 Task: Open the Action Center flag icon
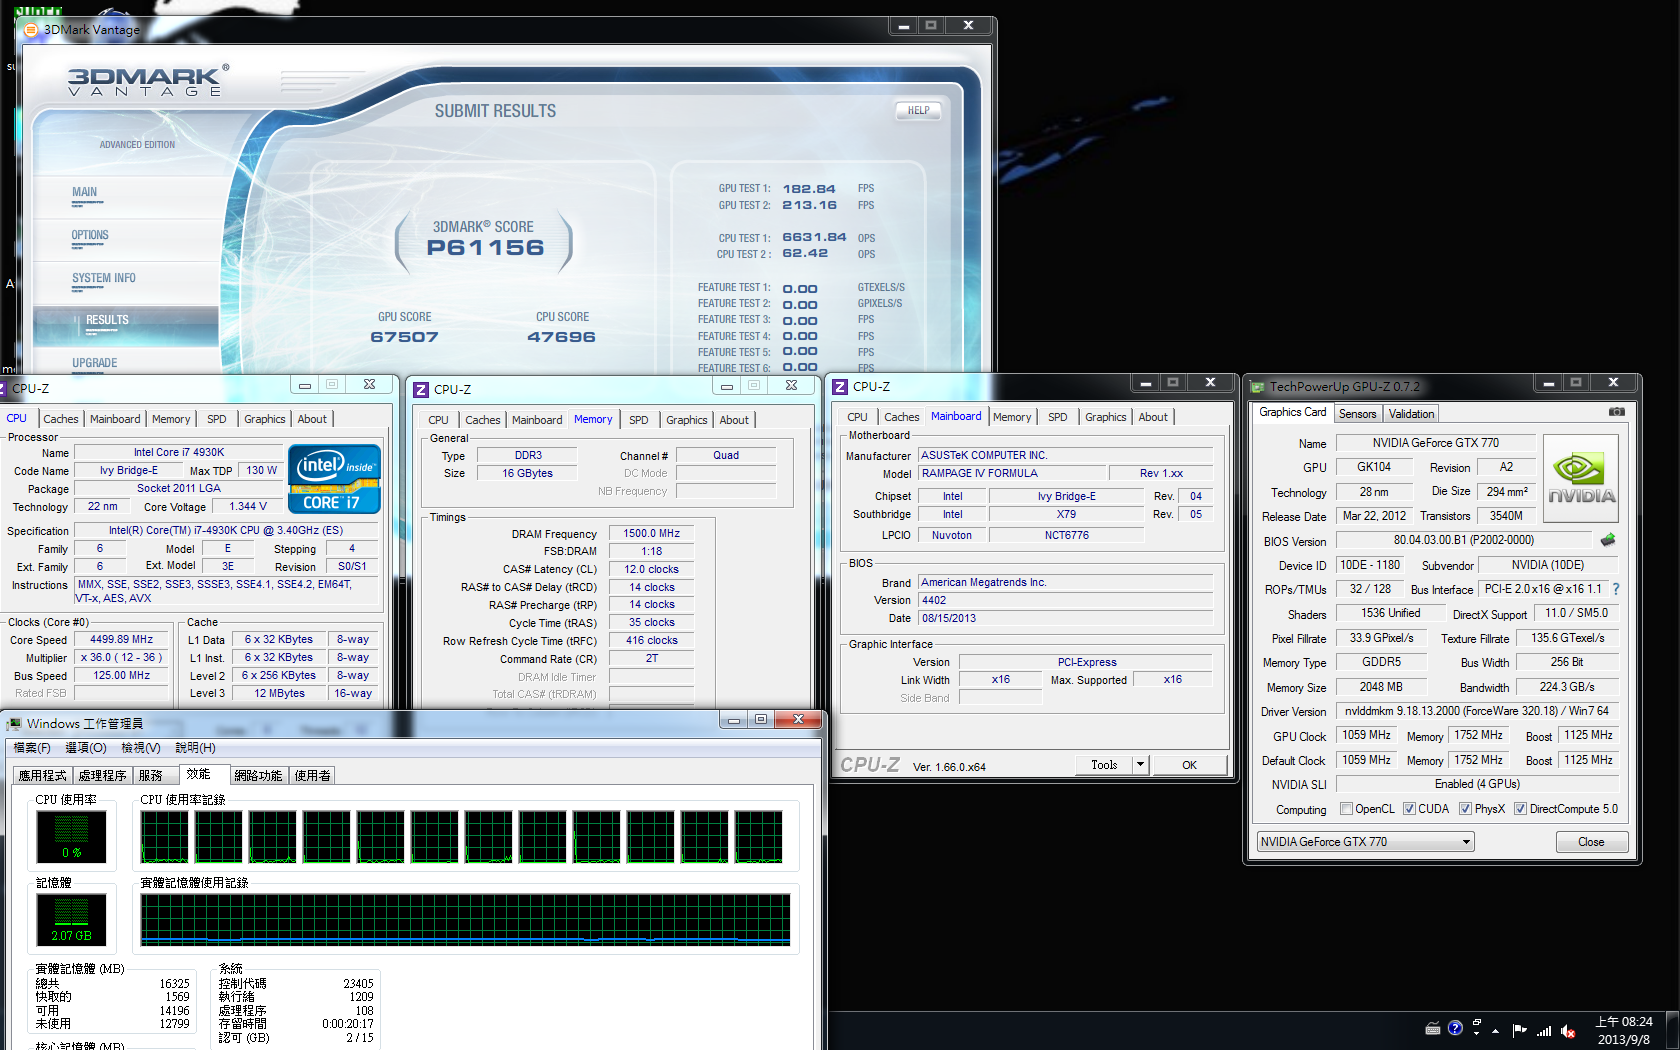click(1519, 1030)
